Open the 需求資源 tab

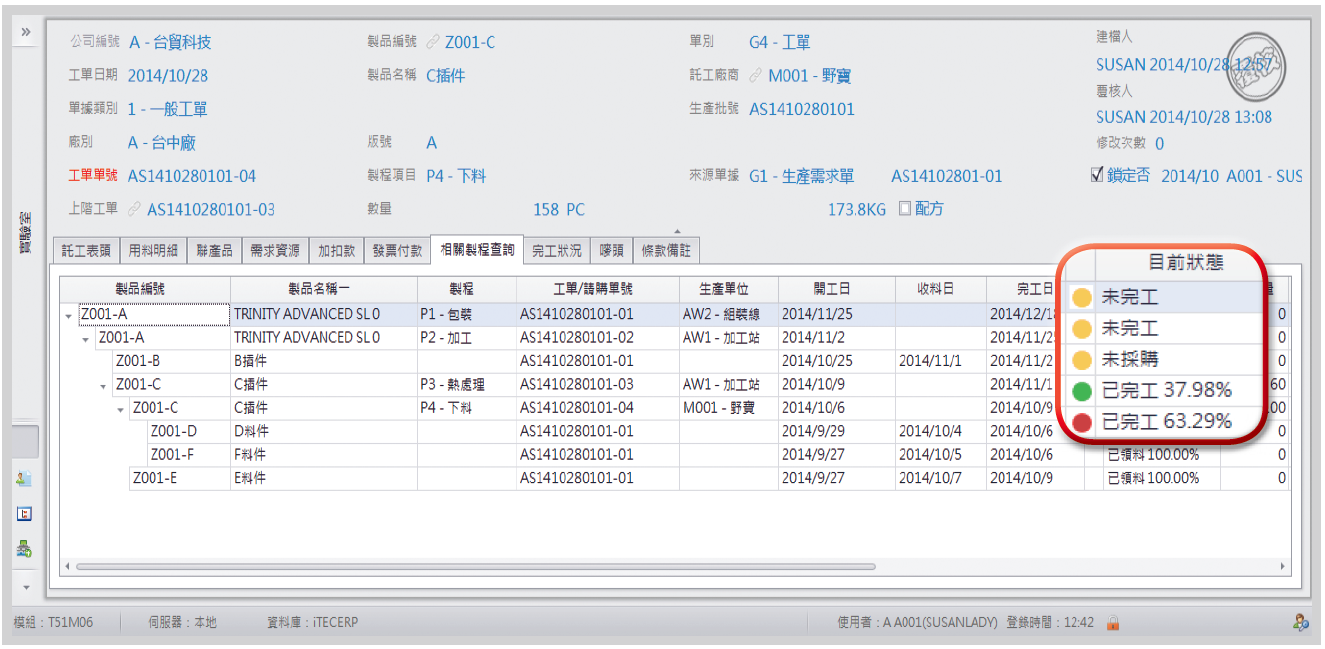click(x=274, y=250)
